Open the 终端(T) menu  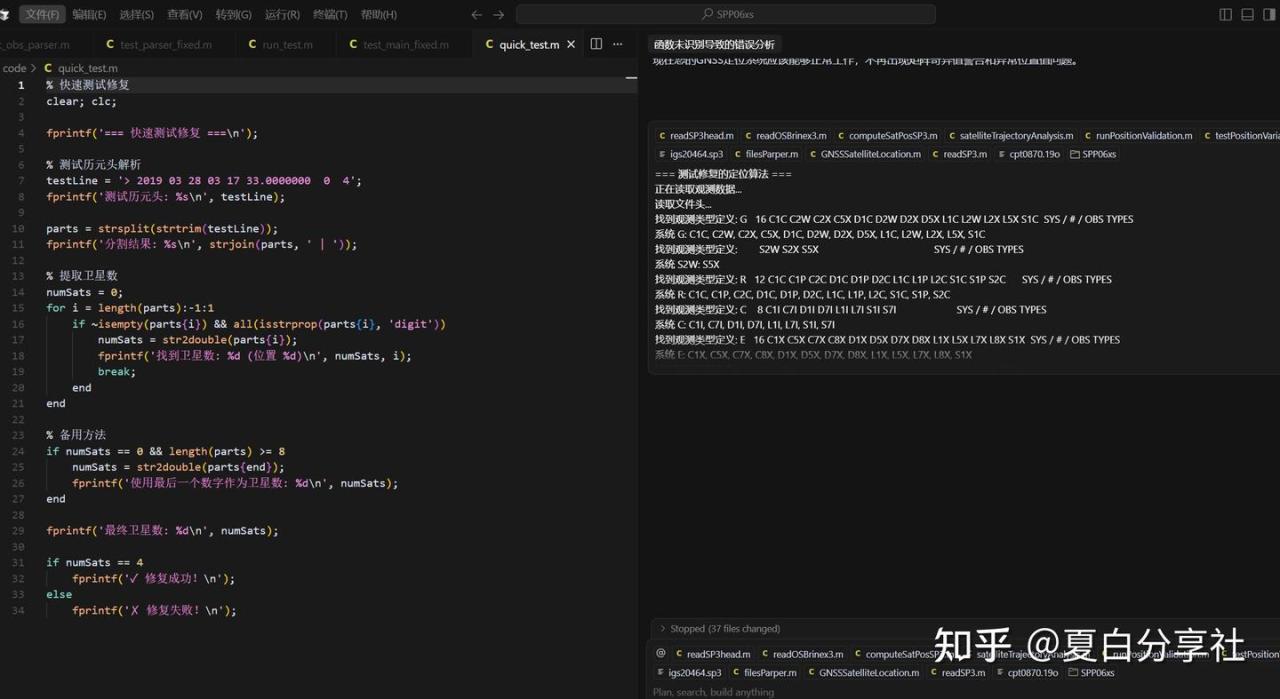[330, 15]
